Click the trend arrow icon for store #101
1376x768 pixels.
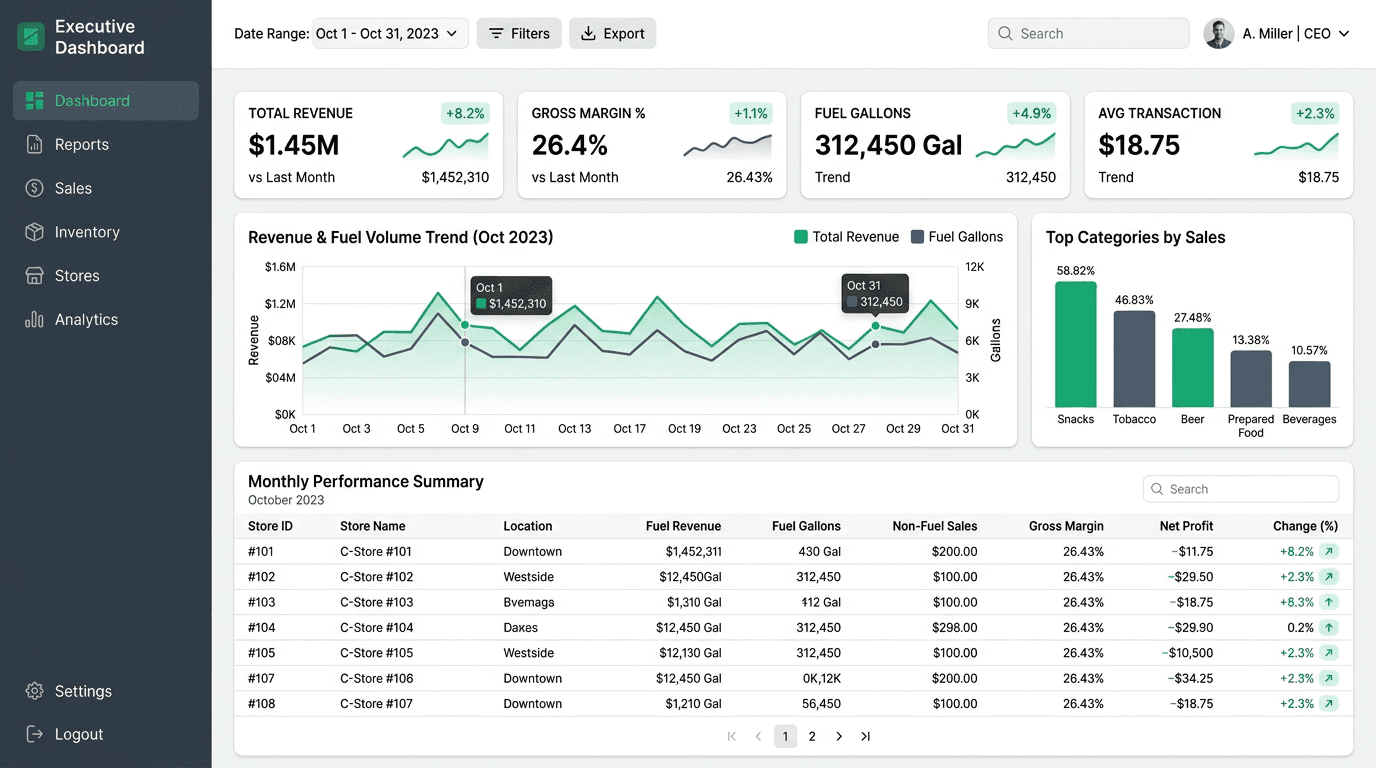pos(1329,551)
